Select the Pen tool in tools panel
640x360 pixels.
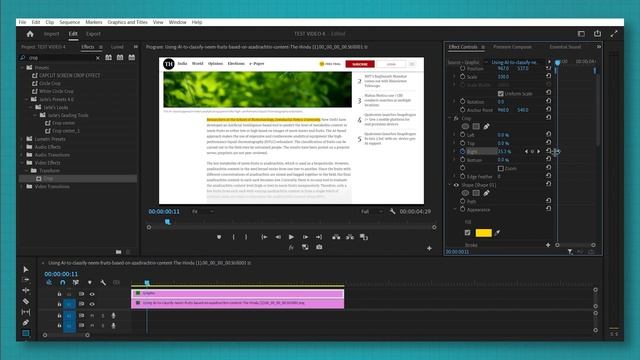coord(26,322)
